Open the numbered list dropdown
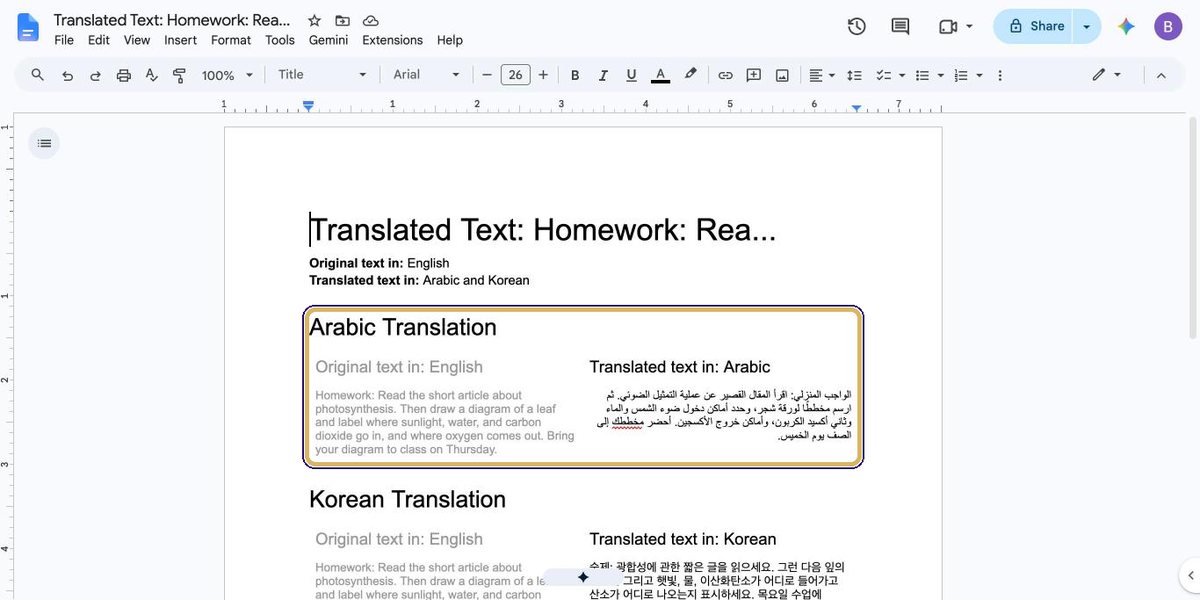Image resolution: width=1200 pixels, height=600 pixels. [x=967, y=75]
